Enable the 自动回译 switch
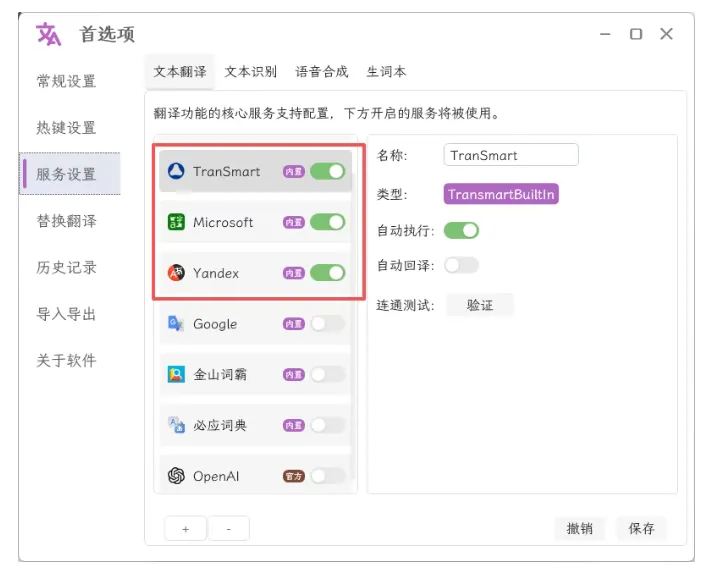 (461, 265)
